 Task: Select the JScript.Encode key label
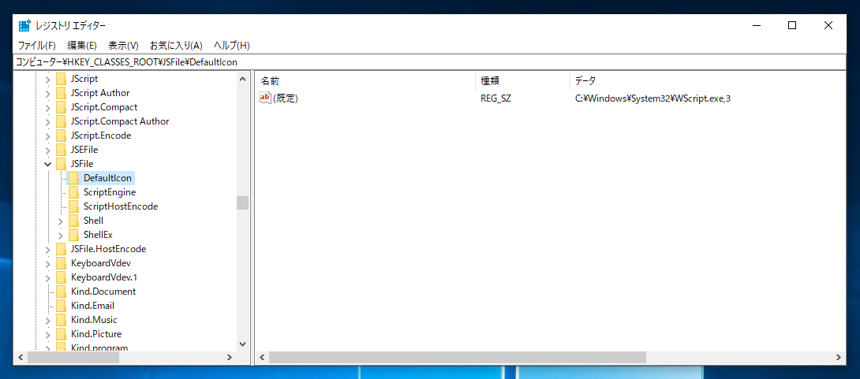click(x=101, y=135)
